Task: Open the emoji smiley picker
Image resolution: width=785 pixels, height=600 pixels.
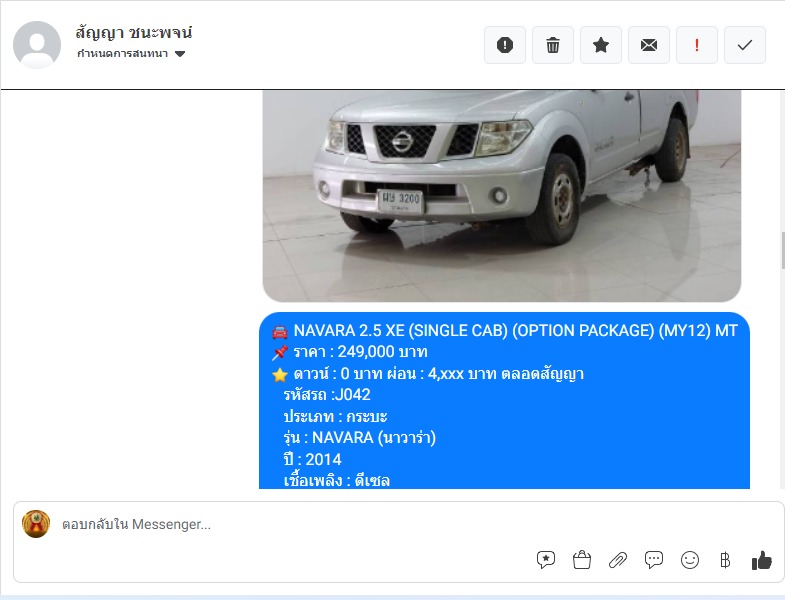Action: tap(690, 559)
